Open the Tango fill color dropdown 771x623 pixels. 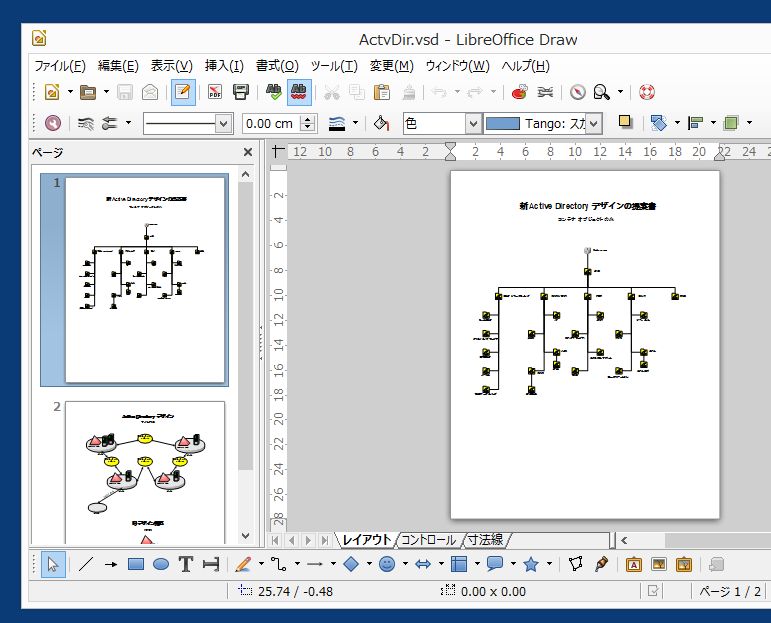pyautogui.click(x=593, y=123)
